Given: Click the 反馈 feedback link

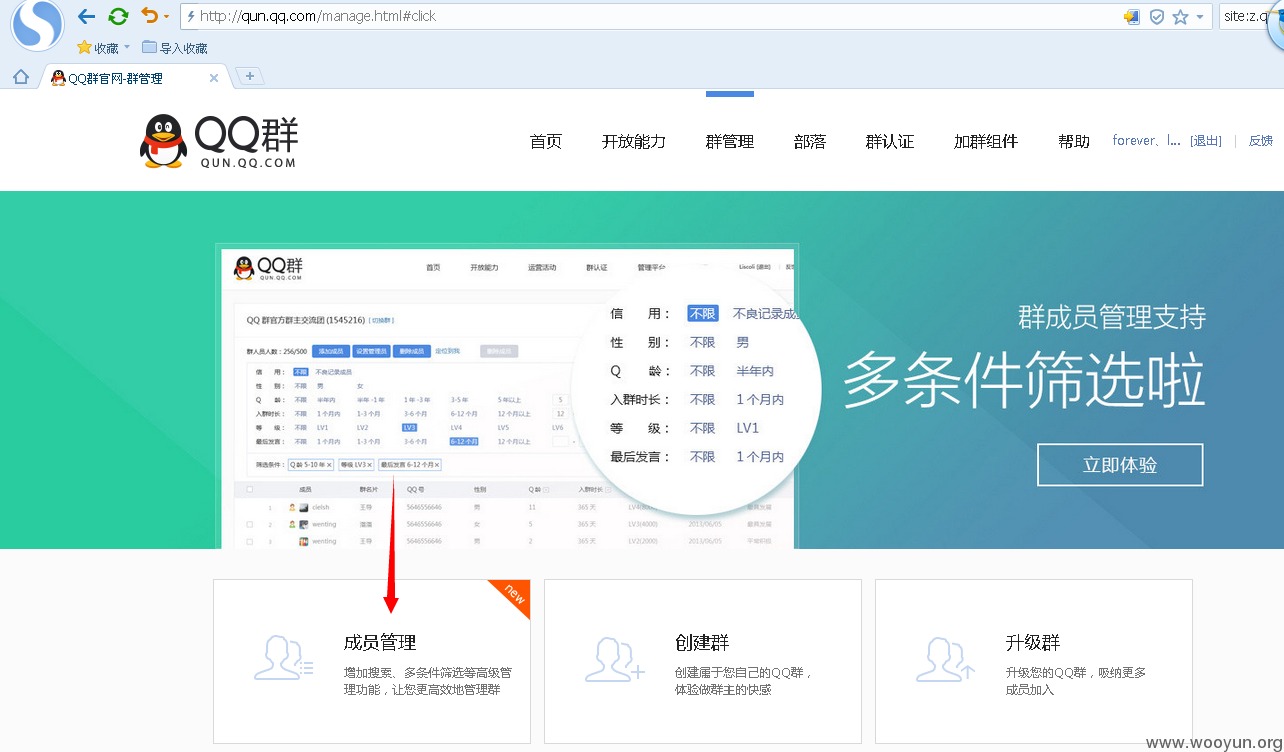Looking at the screenshot, I should 1261,141.
